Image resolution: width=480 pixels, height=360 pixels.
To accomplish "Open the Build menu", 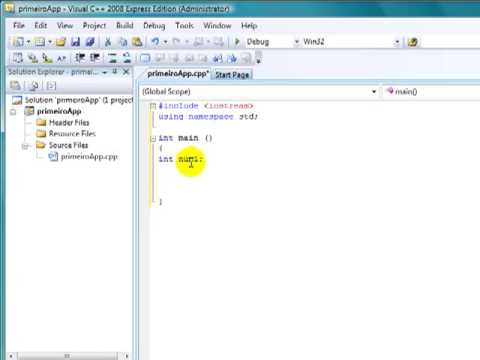I will (125, 25).
